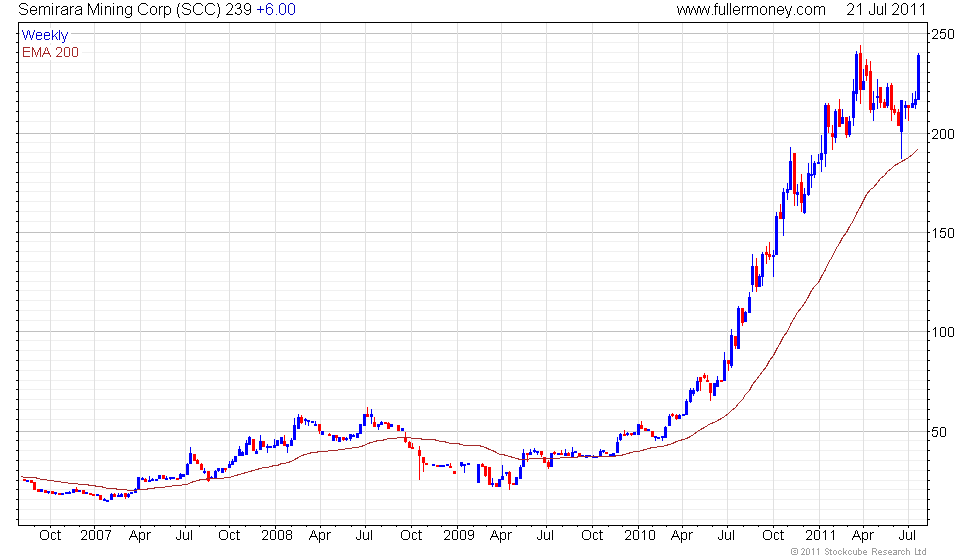The width and height of the screenshot is (980, 560).
Task: Click the latest tall blue weekly candle
Action: (918, 76)
